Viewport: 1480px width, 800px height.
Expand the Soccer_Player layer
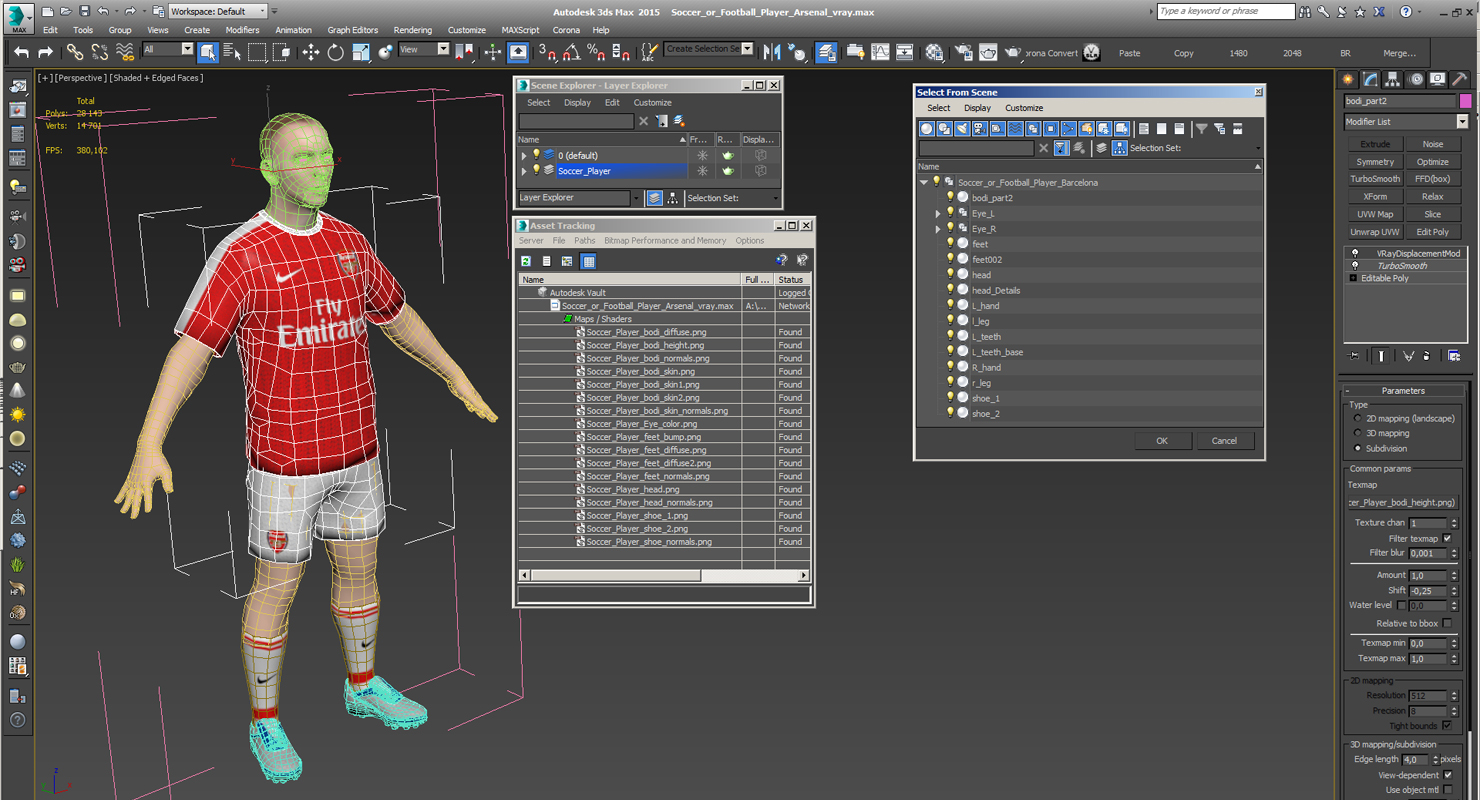524,171
